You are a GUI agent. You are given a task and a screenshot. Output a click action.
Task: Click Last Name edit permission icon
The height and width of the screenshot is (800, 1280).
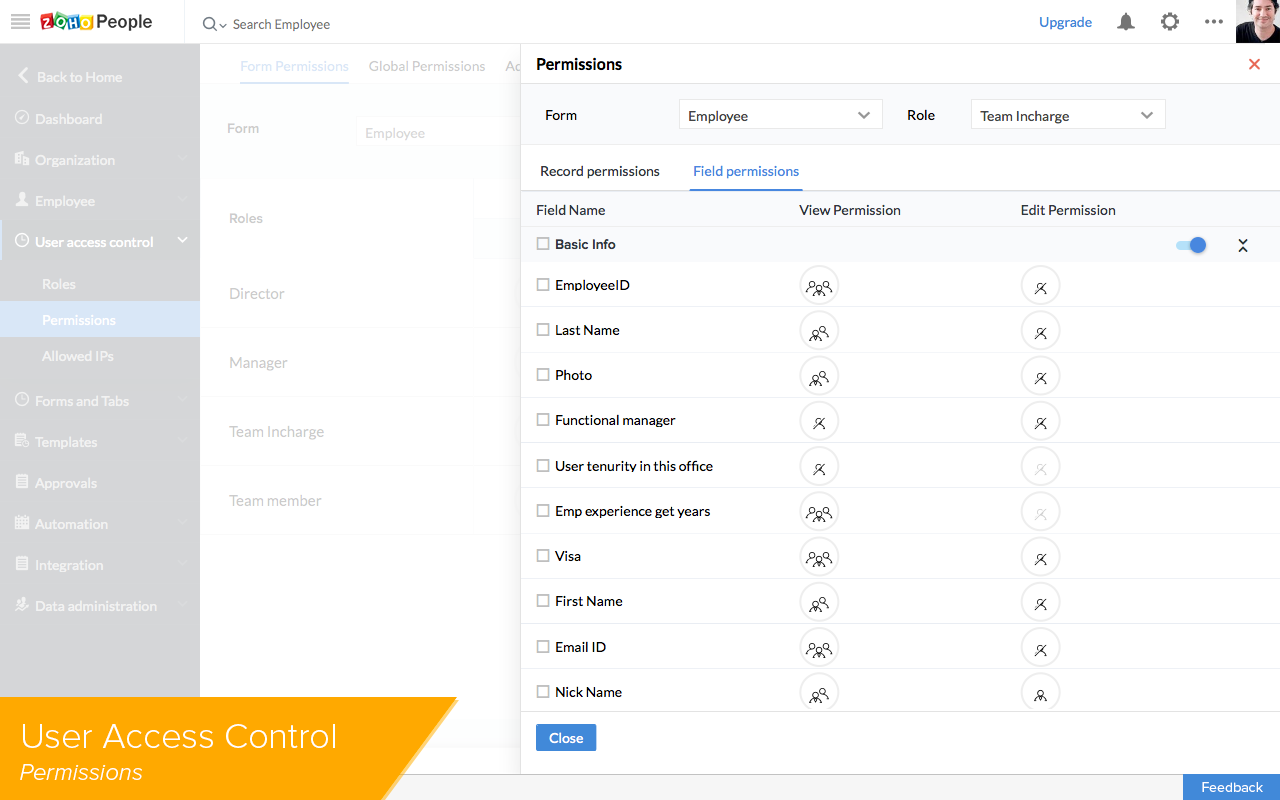click(1040, 332)
